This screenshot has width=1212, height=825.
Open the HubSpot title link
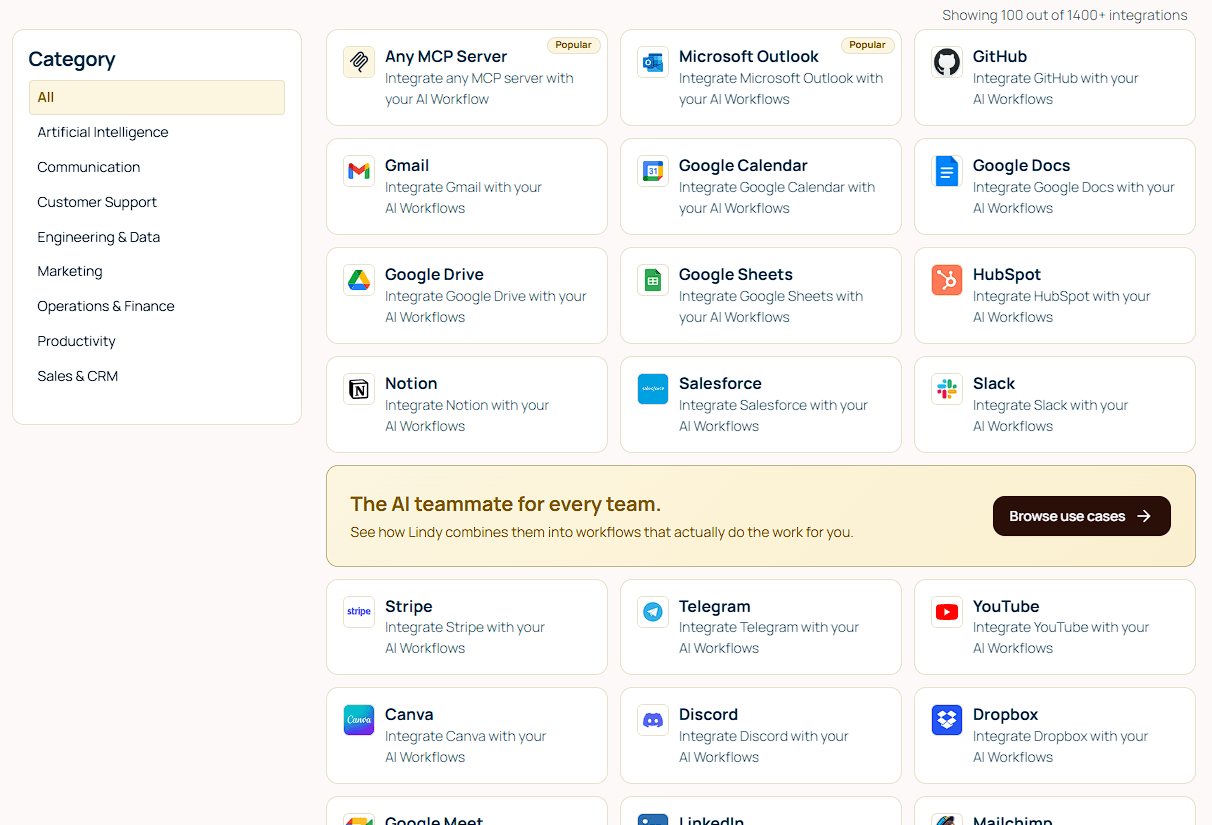click(x=1007, y=274)
